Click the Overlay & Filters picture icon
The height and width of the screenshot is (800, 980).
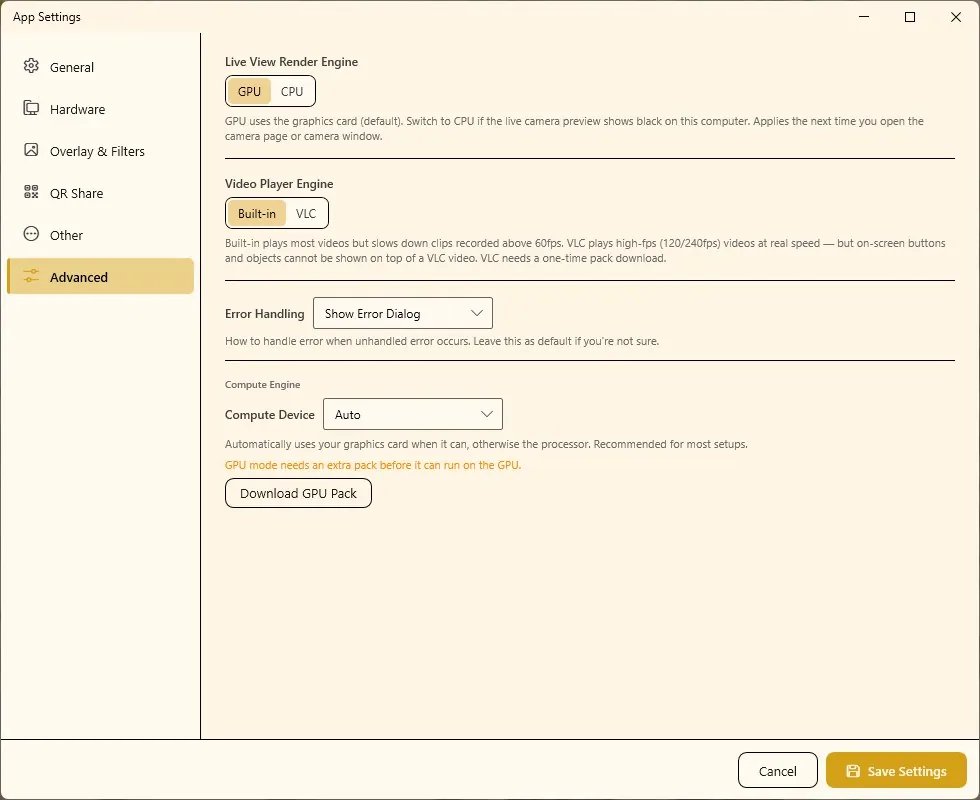point(31,150)
